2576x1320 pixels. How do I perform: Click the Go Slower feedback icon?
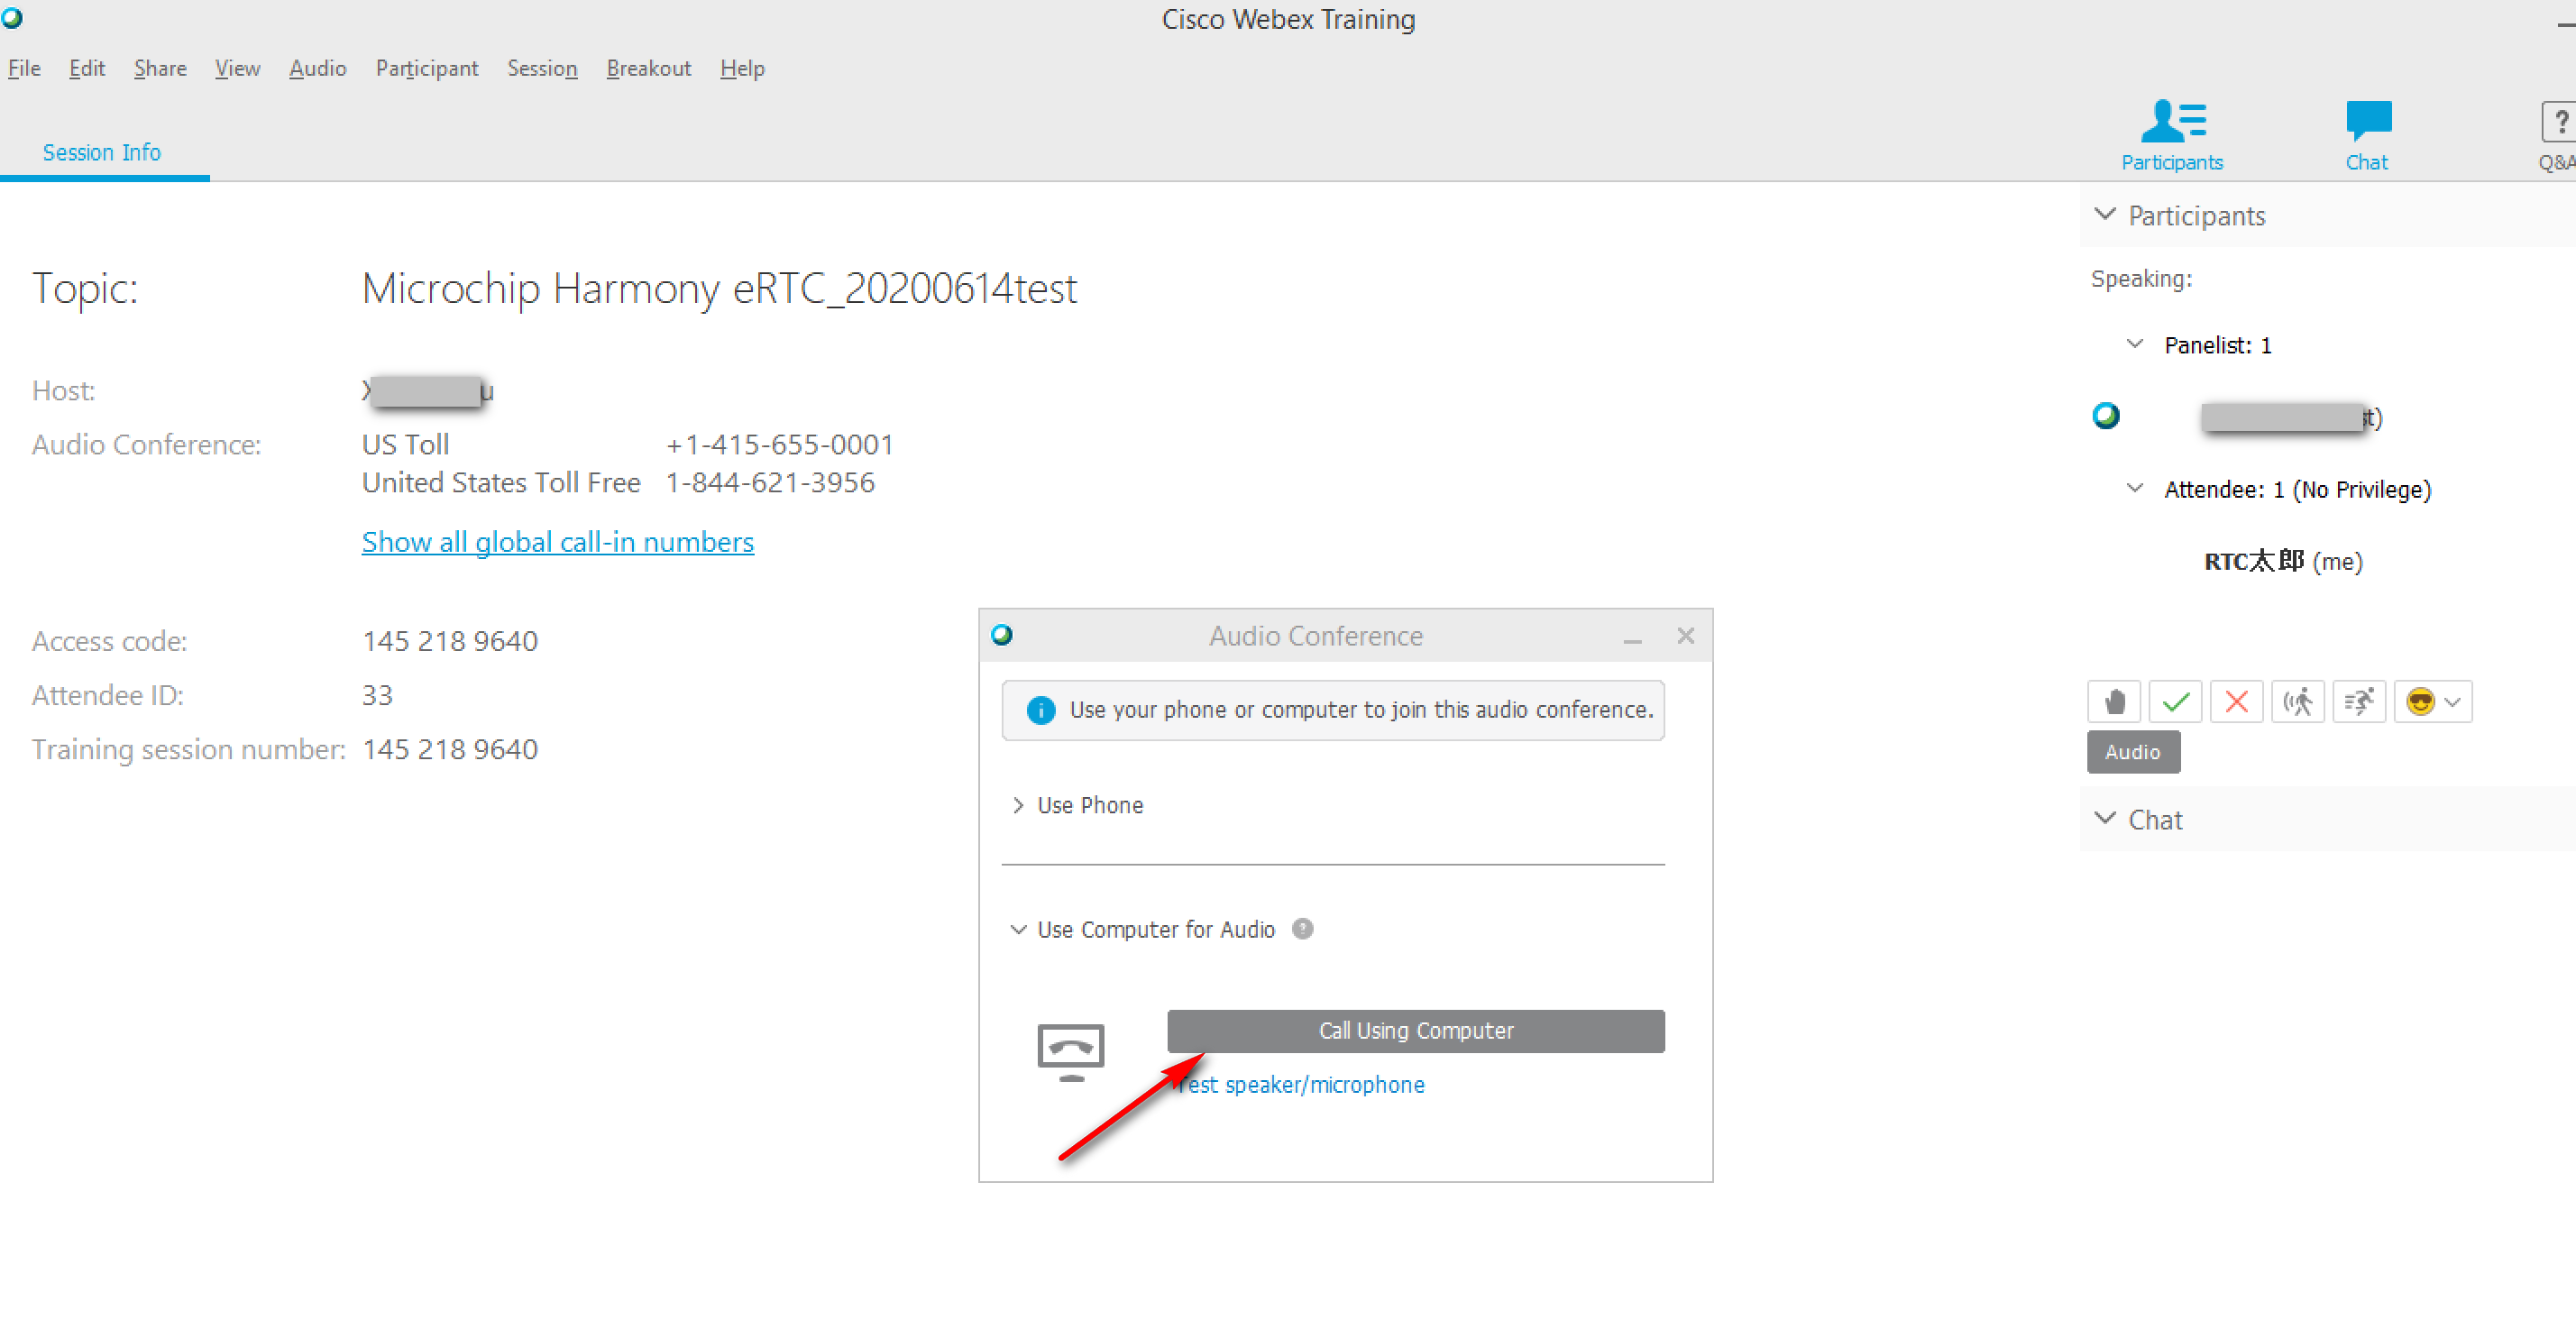tap(2297, 702)
